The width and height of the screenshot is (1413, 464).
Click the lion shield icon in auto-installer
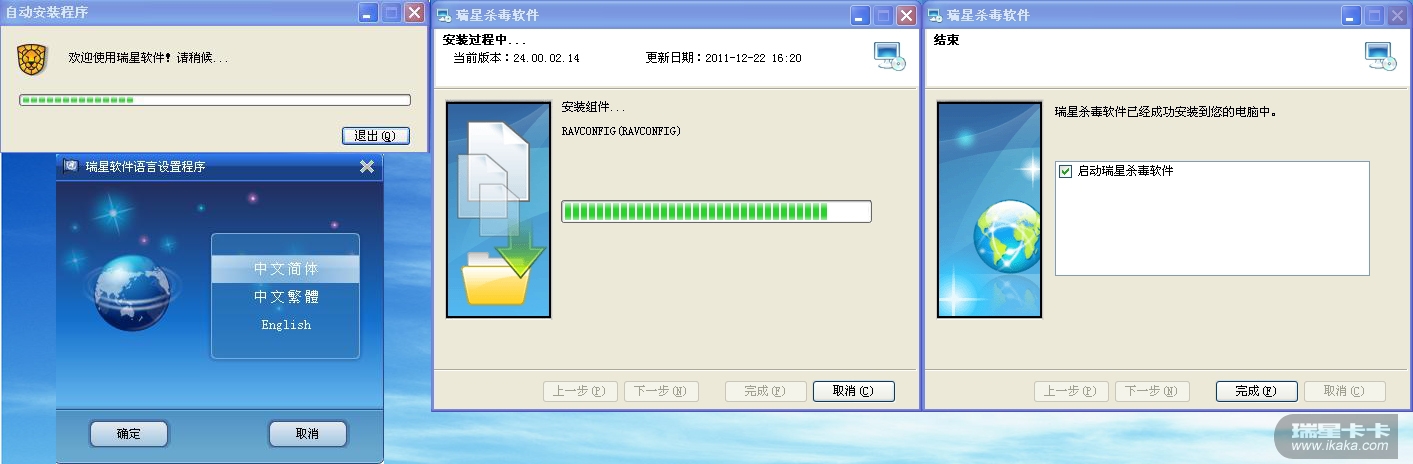click(x=33, y=60)
